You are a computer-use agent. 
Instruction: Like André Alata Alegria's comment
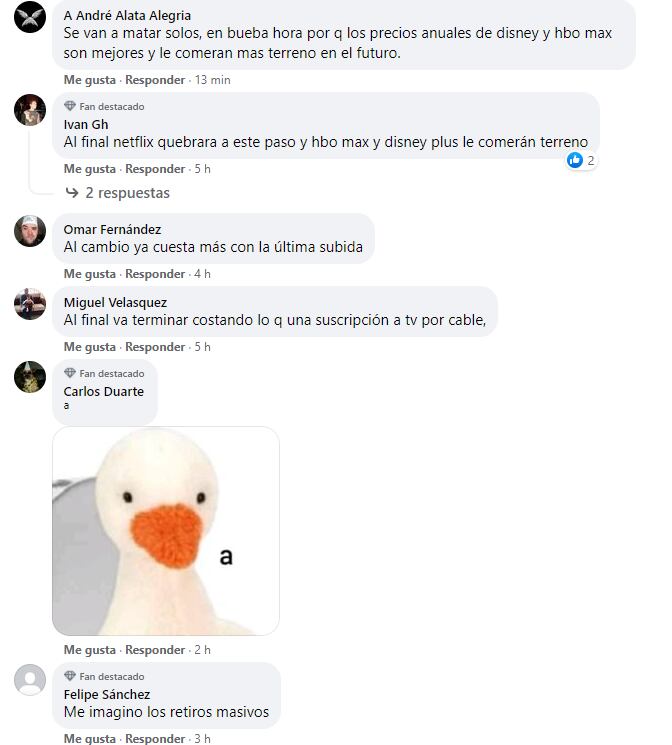coord(90,80)
